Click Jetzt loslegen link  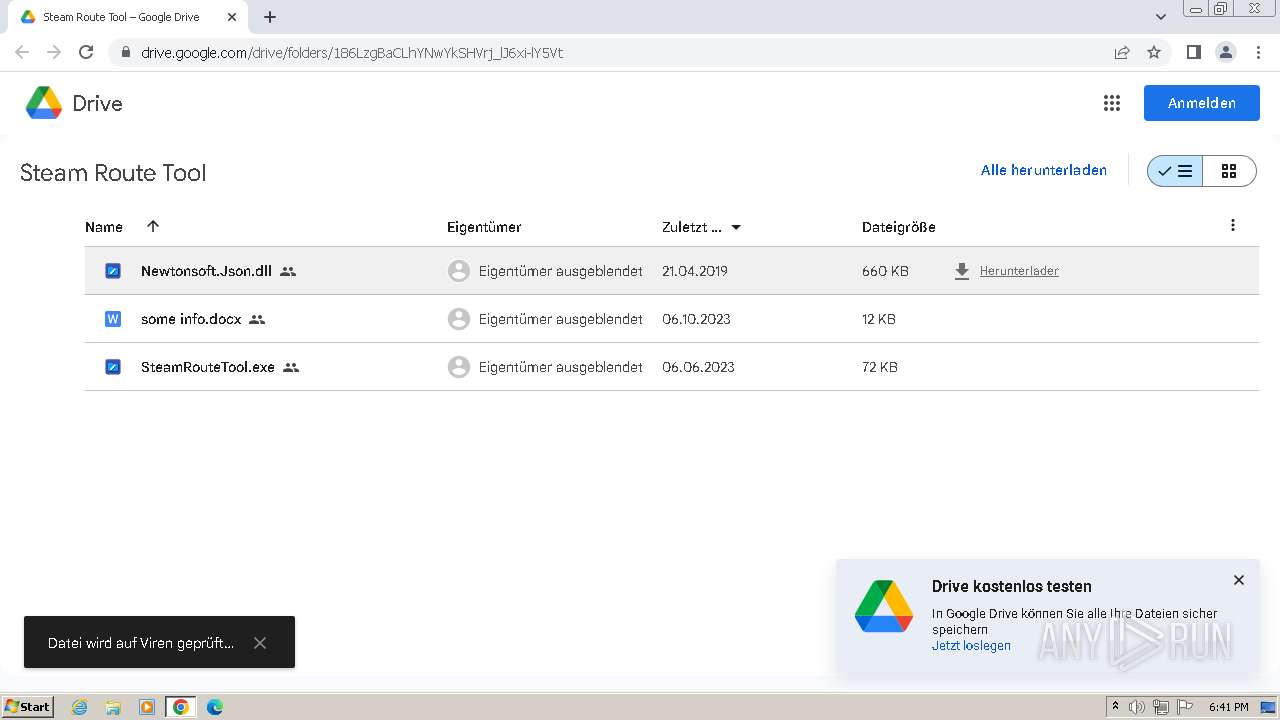(971, 645)
